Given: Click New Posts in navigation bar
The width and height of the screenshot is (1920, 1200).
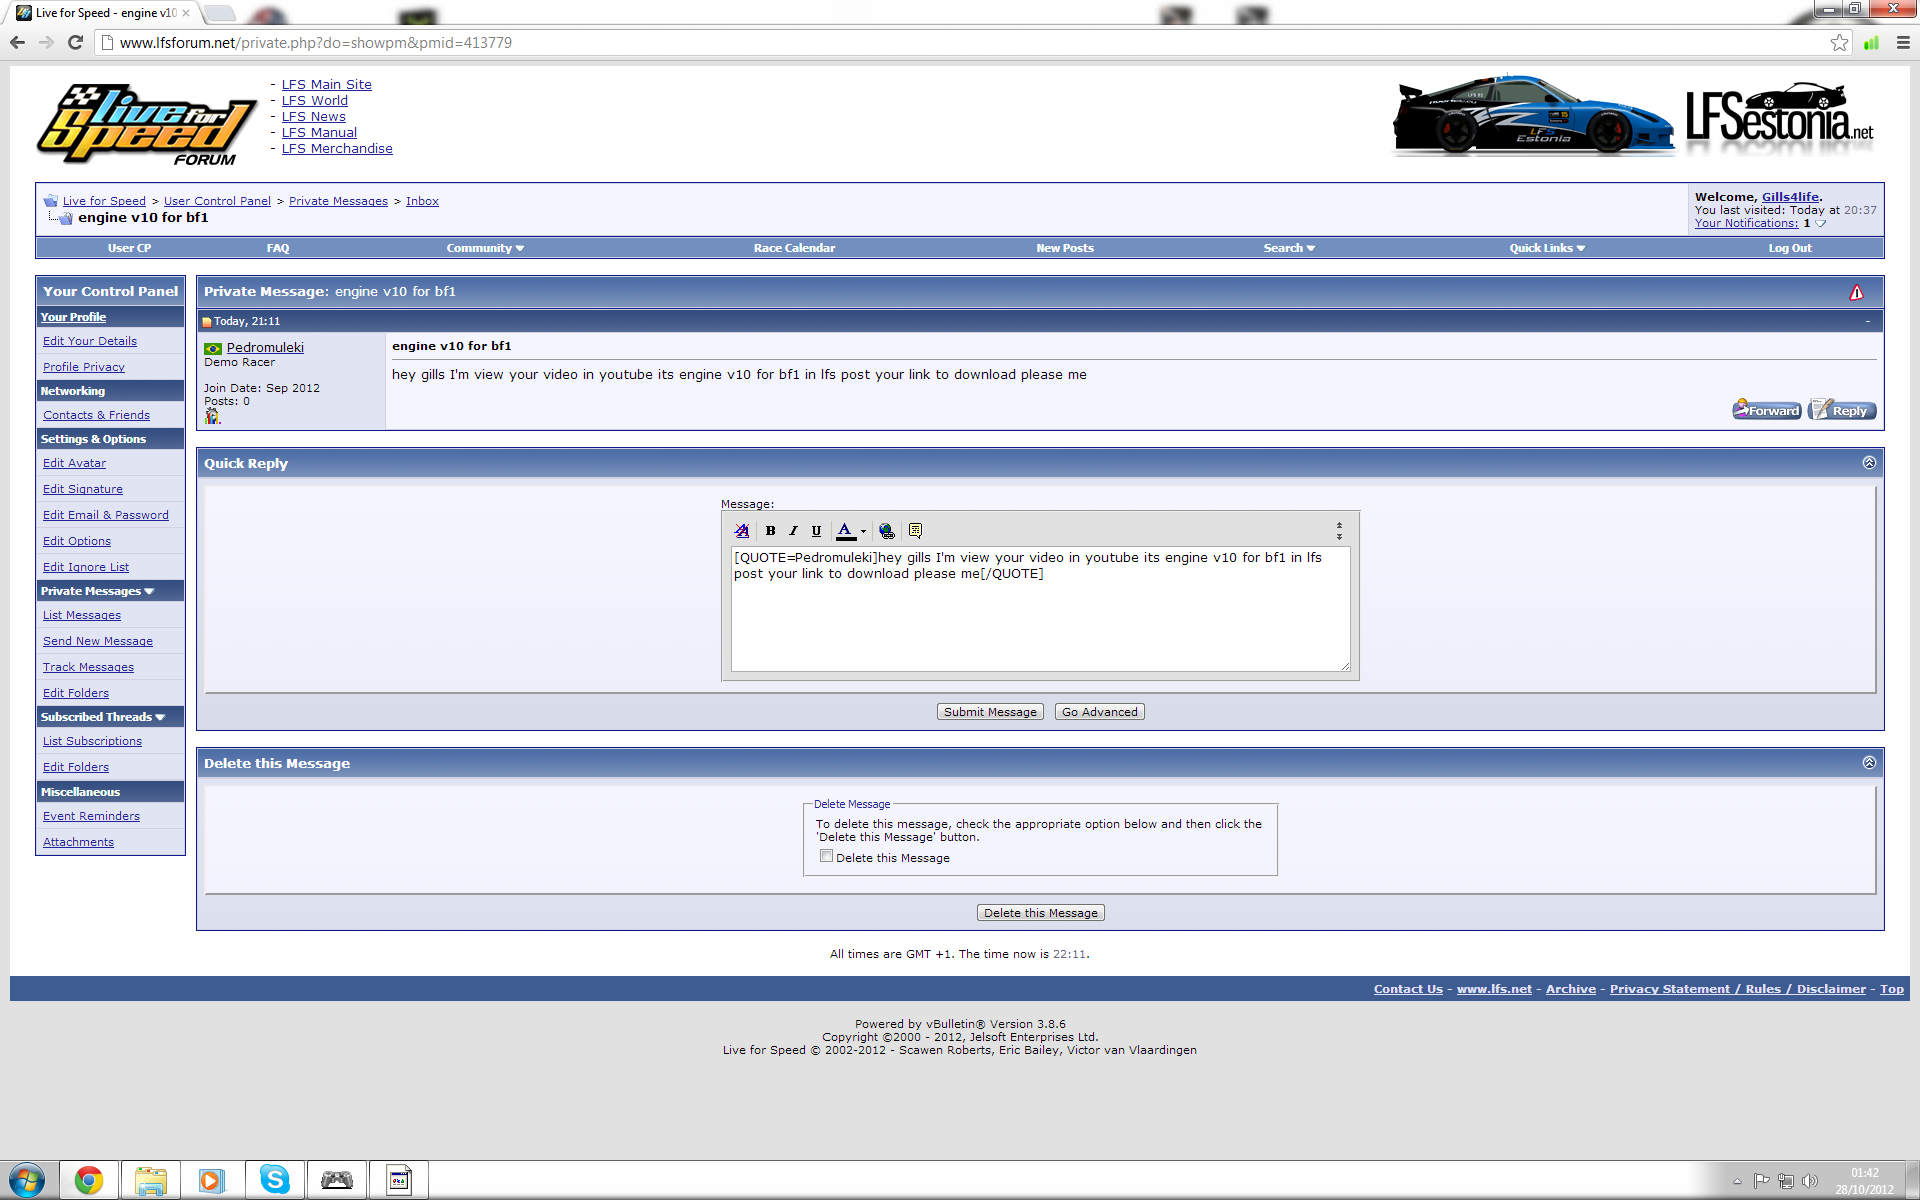Looking at the screenshot, I should [1064, 248].
